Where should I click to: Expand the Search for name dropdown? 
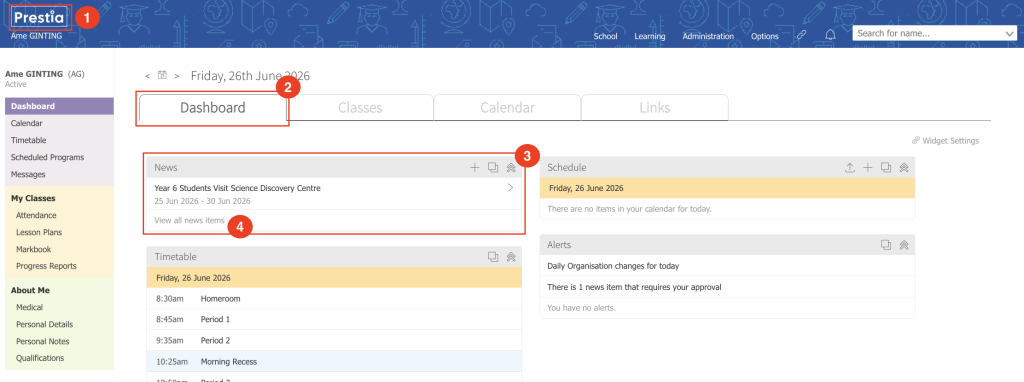tap(1009, 34)
